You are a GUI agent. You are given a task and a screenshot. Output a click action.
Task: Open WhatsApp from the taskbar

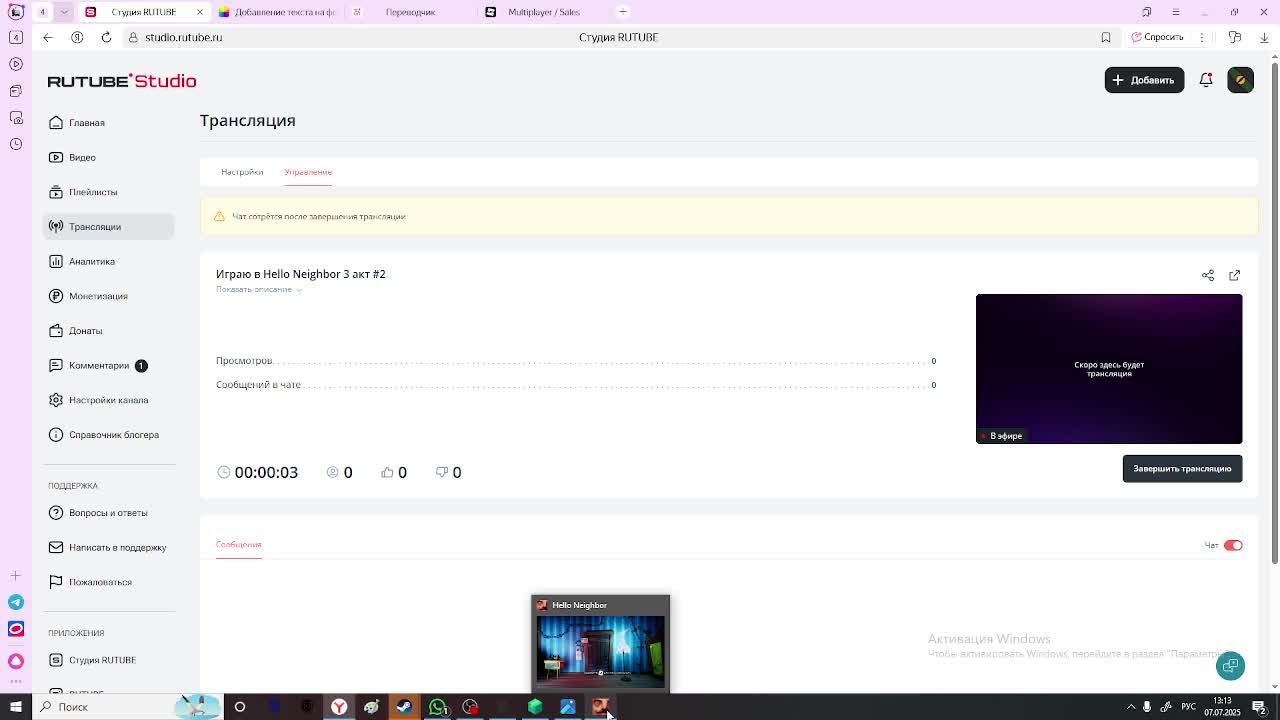pos(438,707)
